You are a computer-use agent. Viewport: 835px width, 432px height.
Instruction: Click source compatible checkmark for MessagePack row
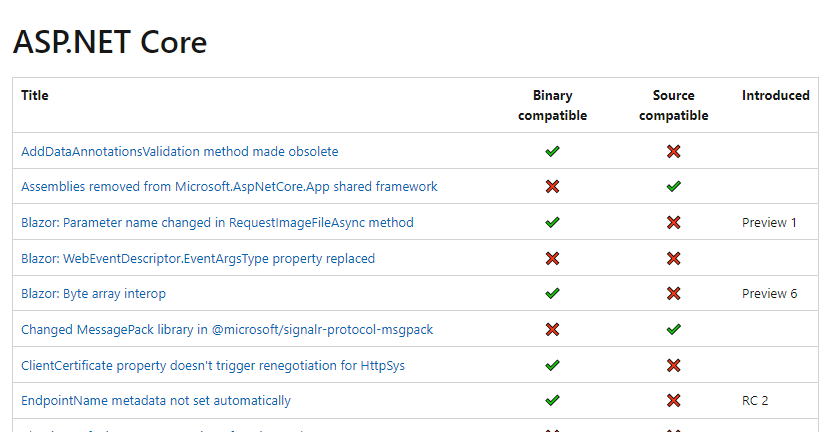coord(674,329)
